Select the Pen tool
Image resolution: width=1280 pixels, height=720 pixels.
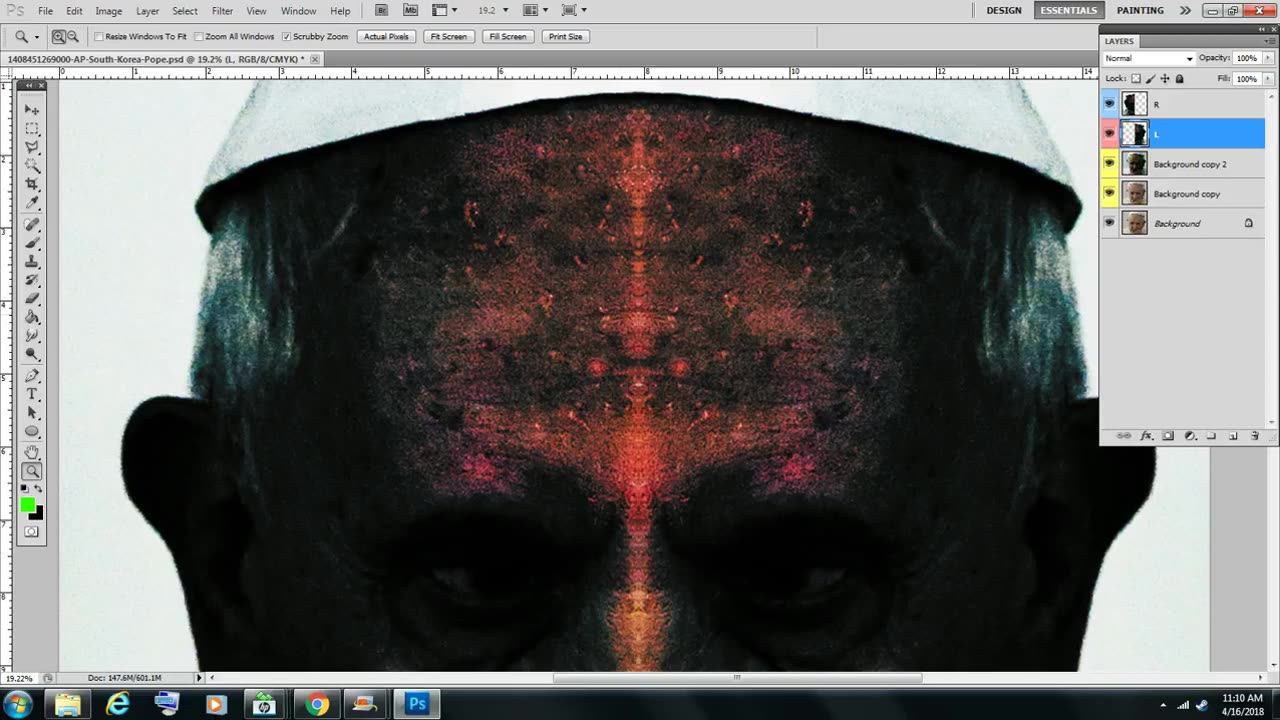[32, 376]
